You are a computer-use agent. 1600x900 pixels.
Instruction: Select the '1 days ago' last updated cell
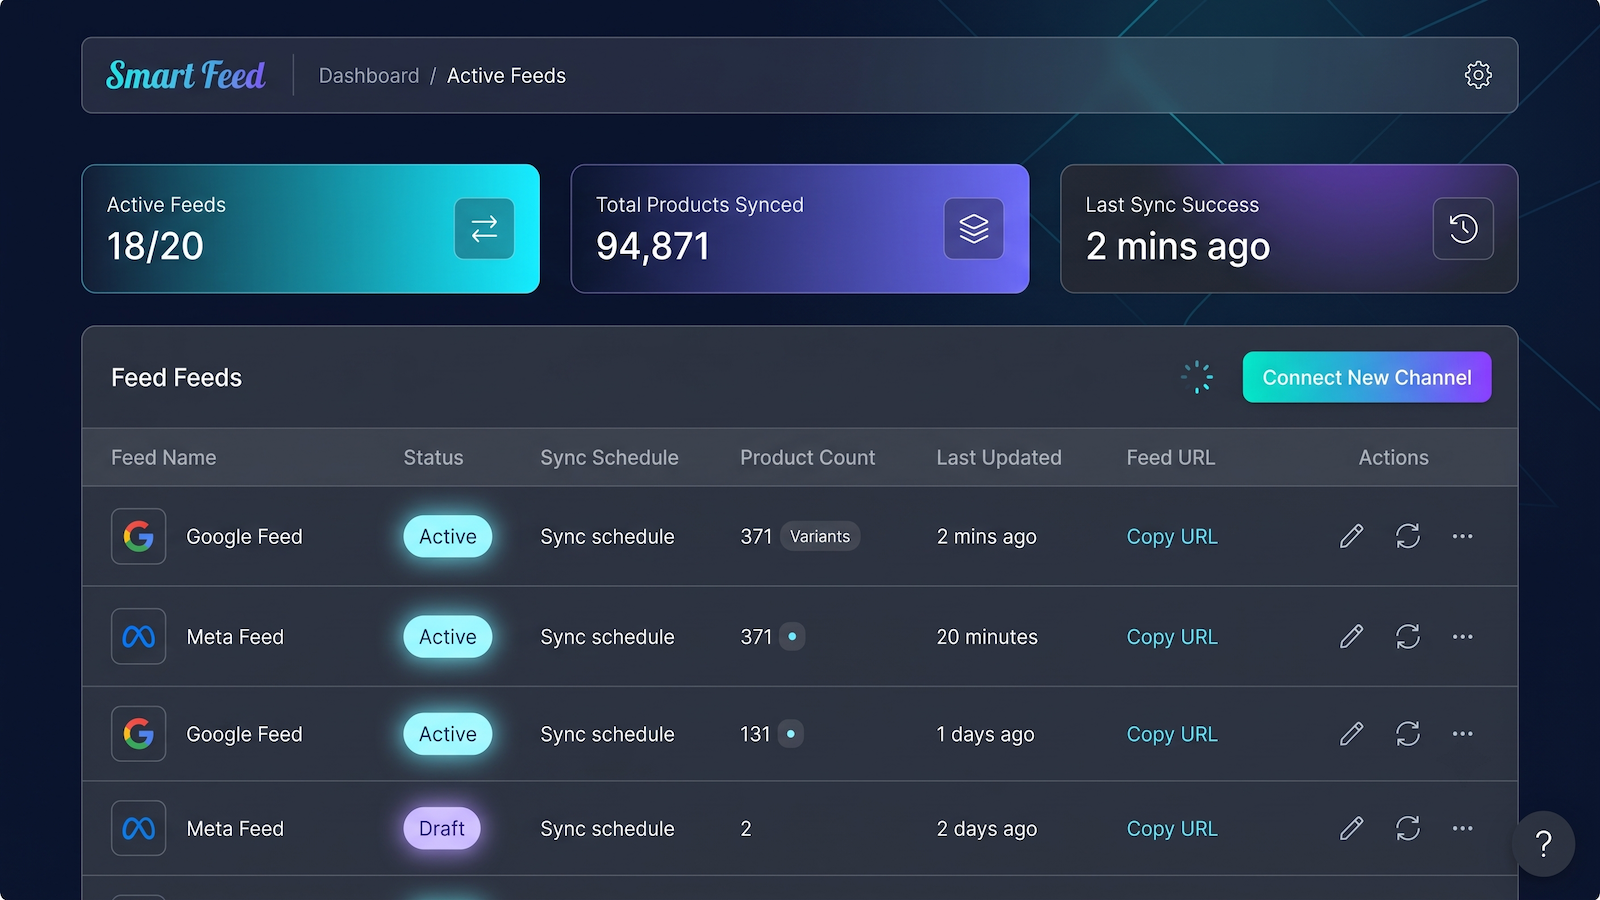pyautogui.click(x=985, y=734)
